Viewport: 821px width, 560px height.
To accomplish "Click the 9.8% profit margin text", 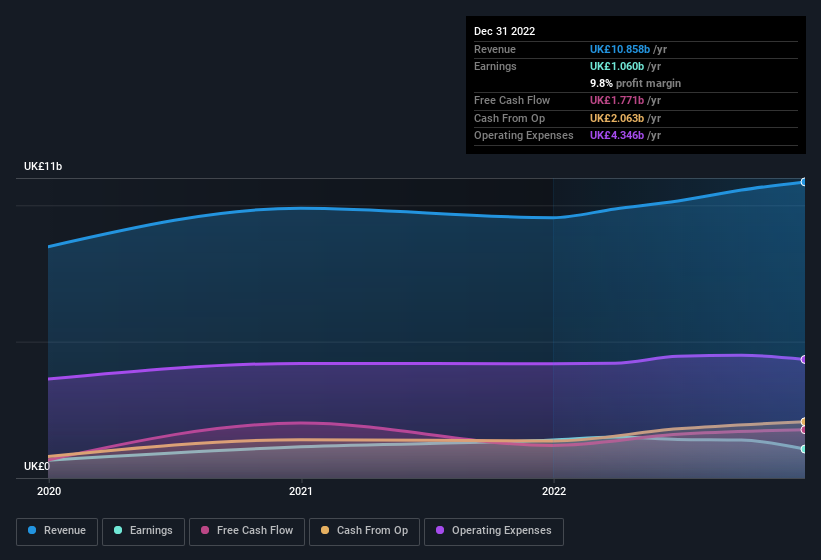I will tap(635, 83).
